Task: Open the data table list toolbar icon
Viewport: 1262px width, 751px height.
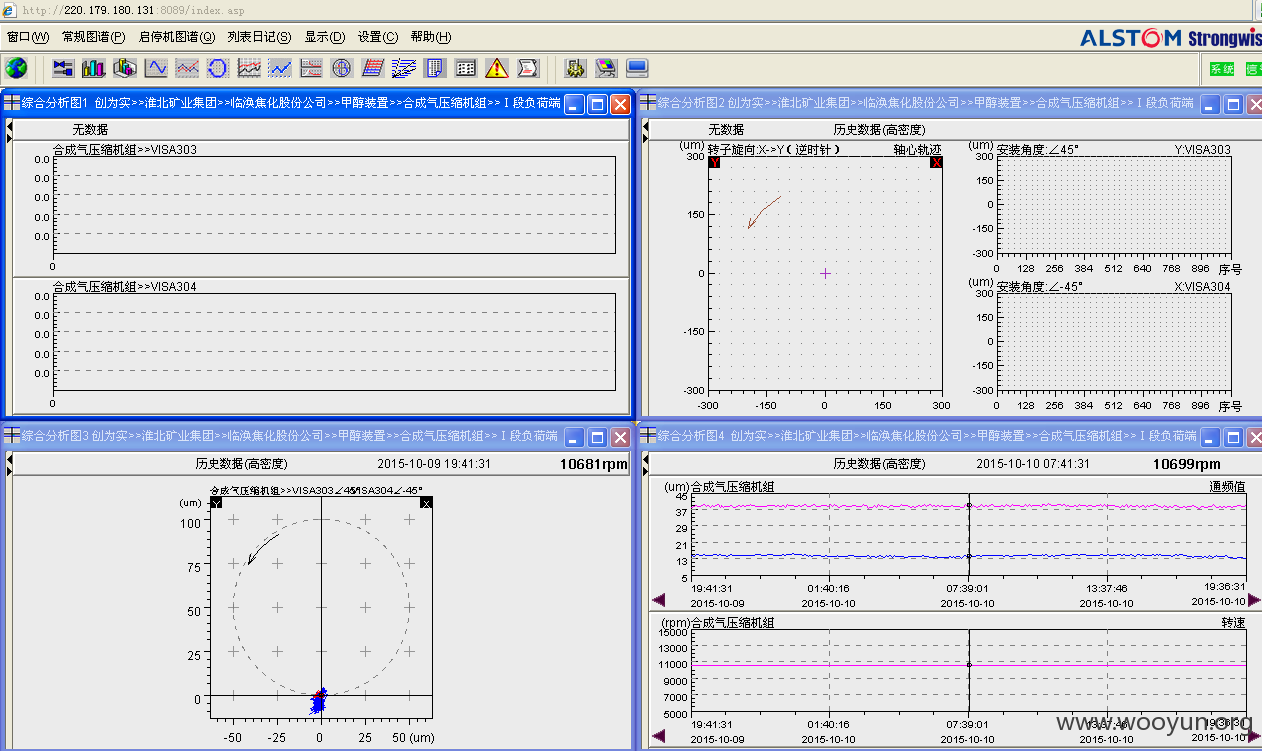Action: point(466,68)
